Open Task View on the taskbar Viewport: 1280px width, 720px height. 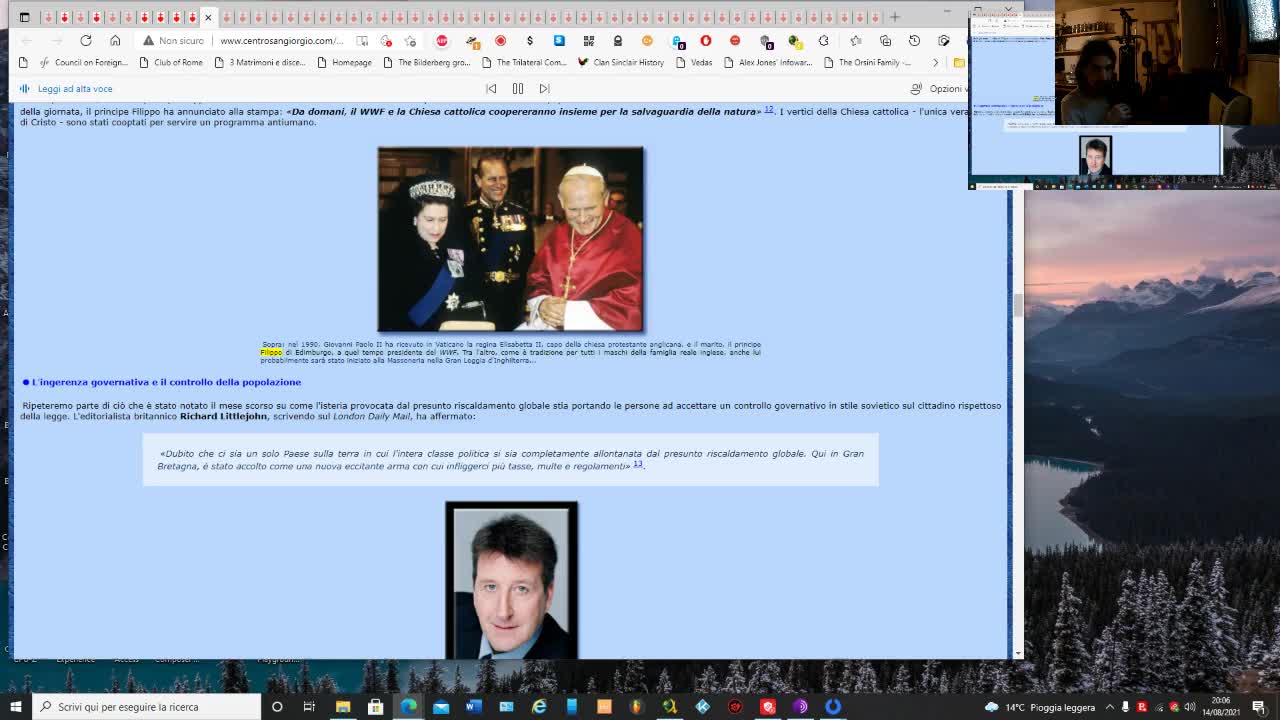tap(309, 707)
